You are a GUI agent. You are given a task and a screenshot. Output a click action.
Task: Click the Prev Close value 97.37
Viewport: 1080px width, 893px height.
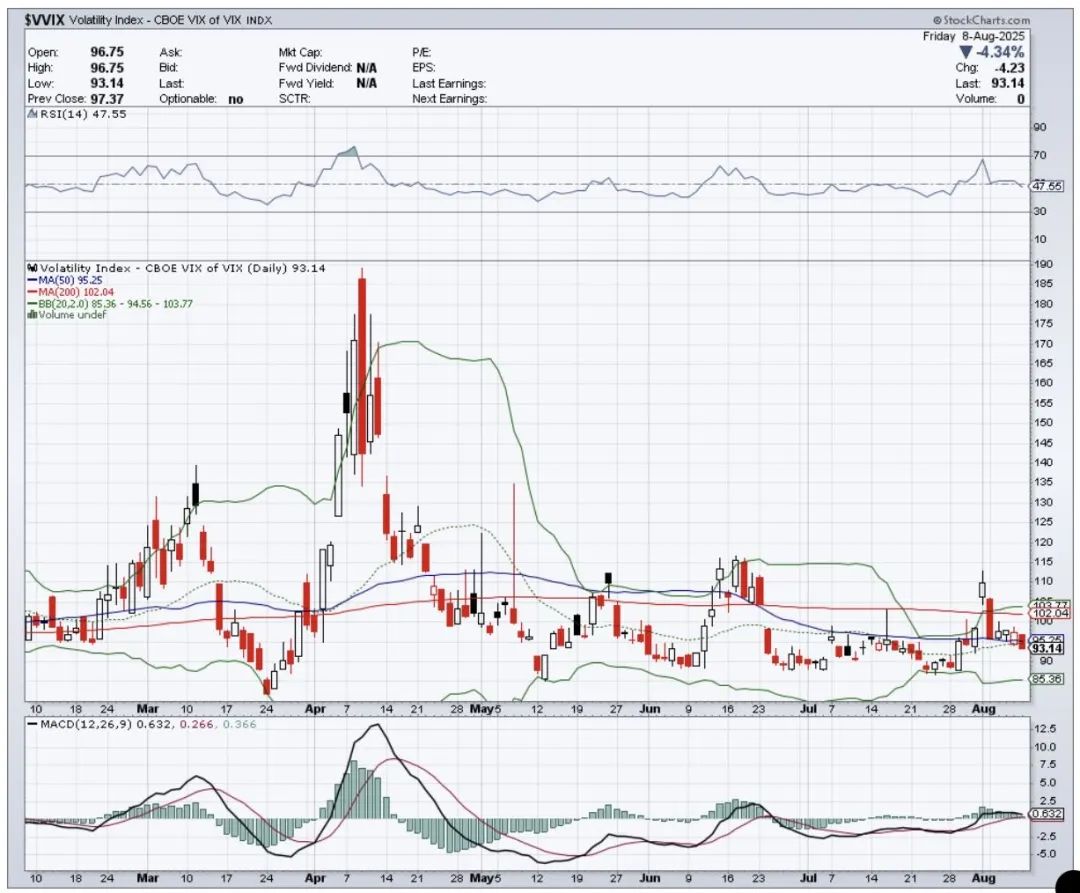(107, 99)
